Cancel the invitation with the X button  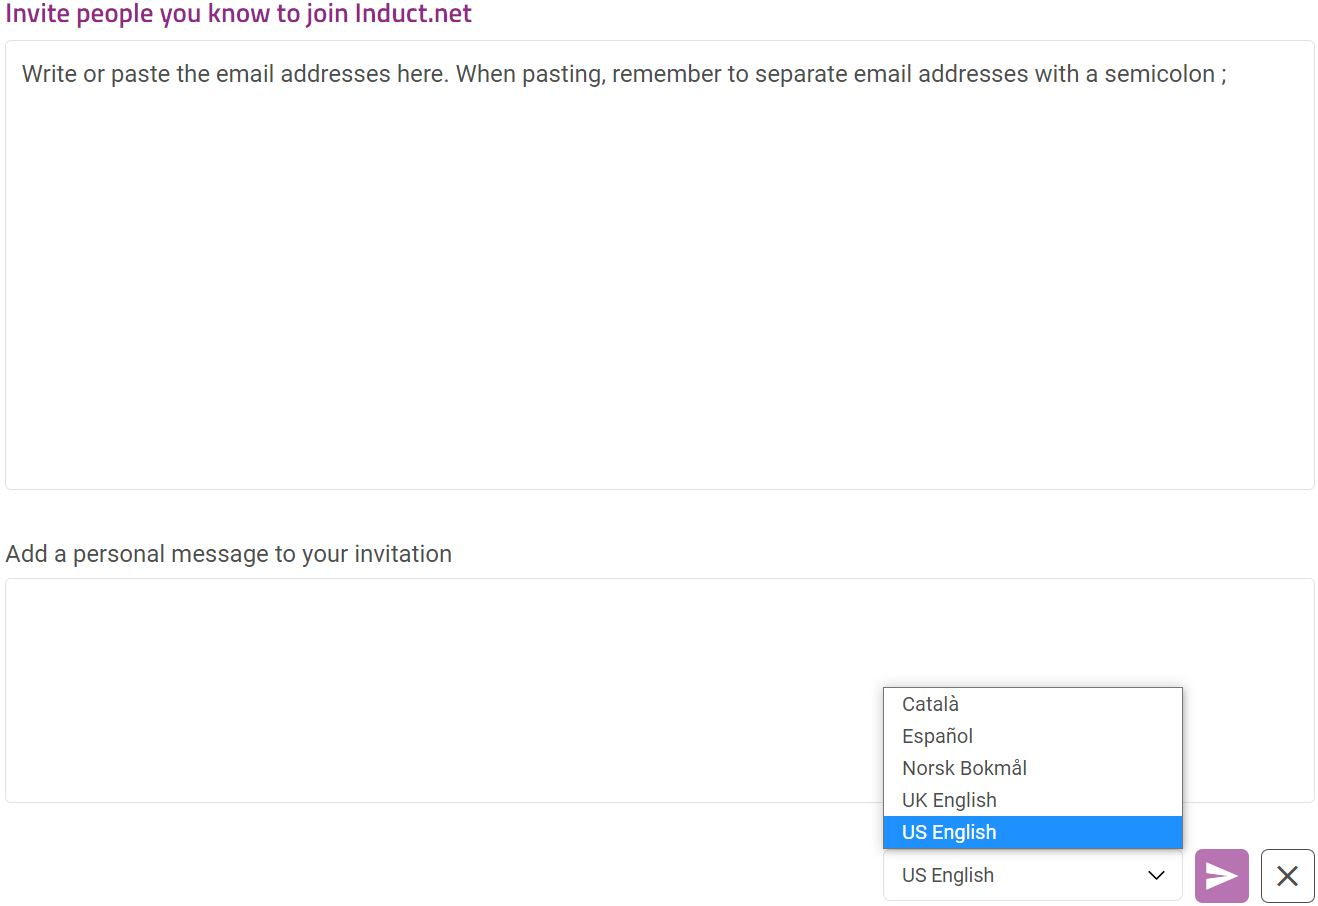(x=1287, y=876)
